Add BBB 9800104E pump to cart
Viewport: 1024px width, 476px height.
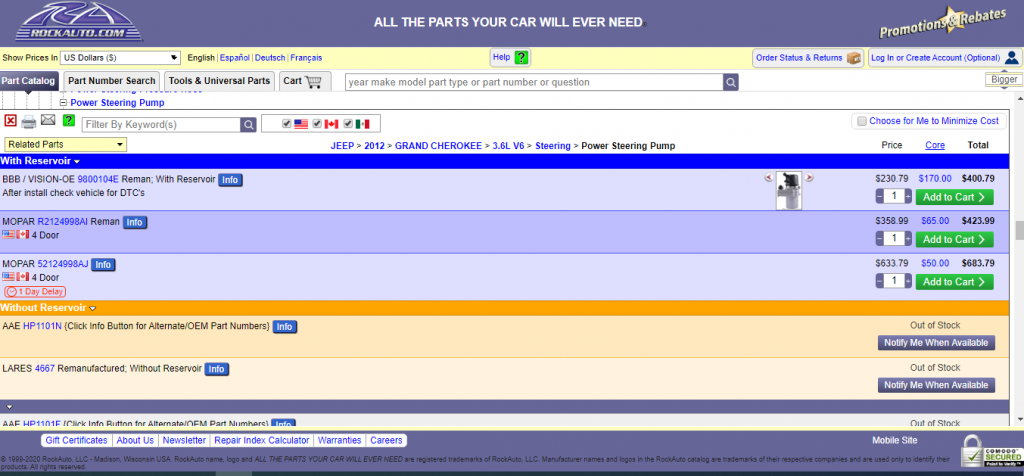point(954,197)
